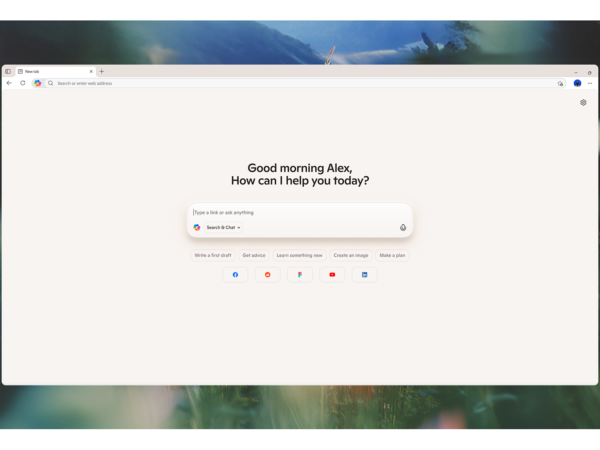The image size is (600, 450).
Task: Click the Copilot logo in the search box
Action: tap(197, 227)
